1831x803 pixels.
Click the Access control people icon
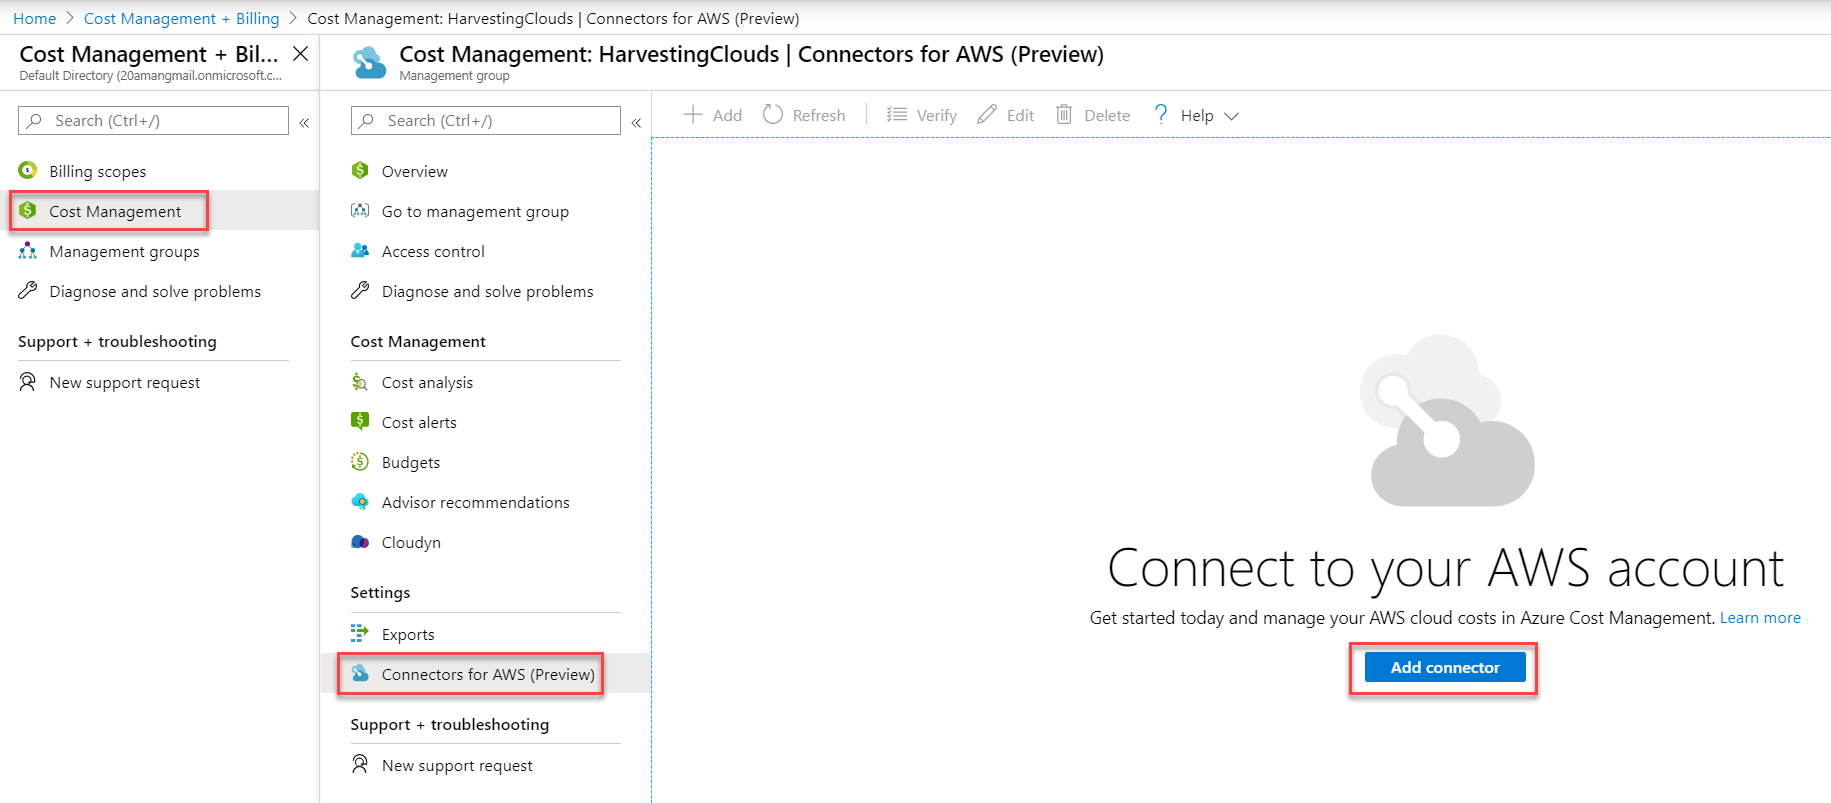360,251
